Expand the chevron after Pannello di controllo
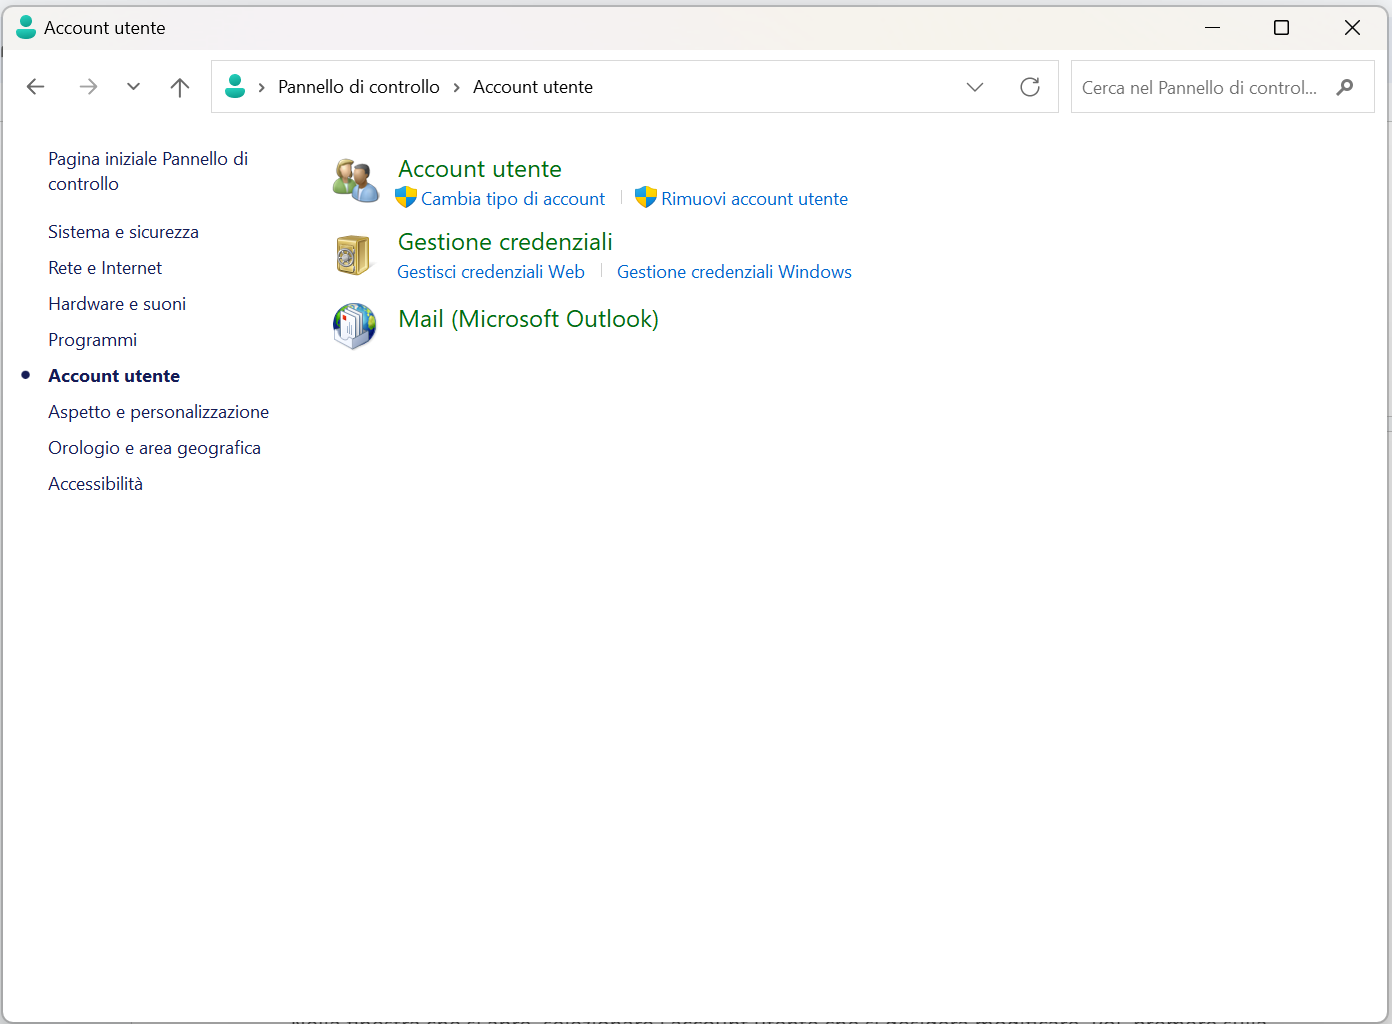The width and height of the screenshot is (1392, 1024). (456, 88)
